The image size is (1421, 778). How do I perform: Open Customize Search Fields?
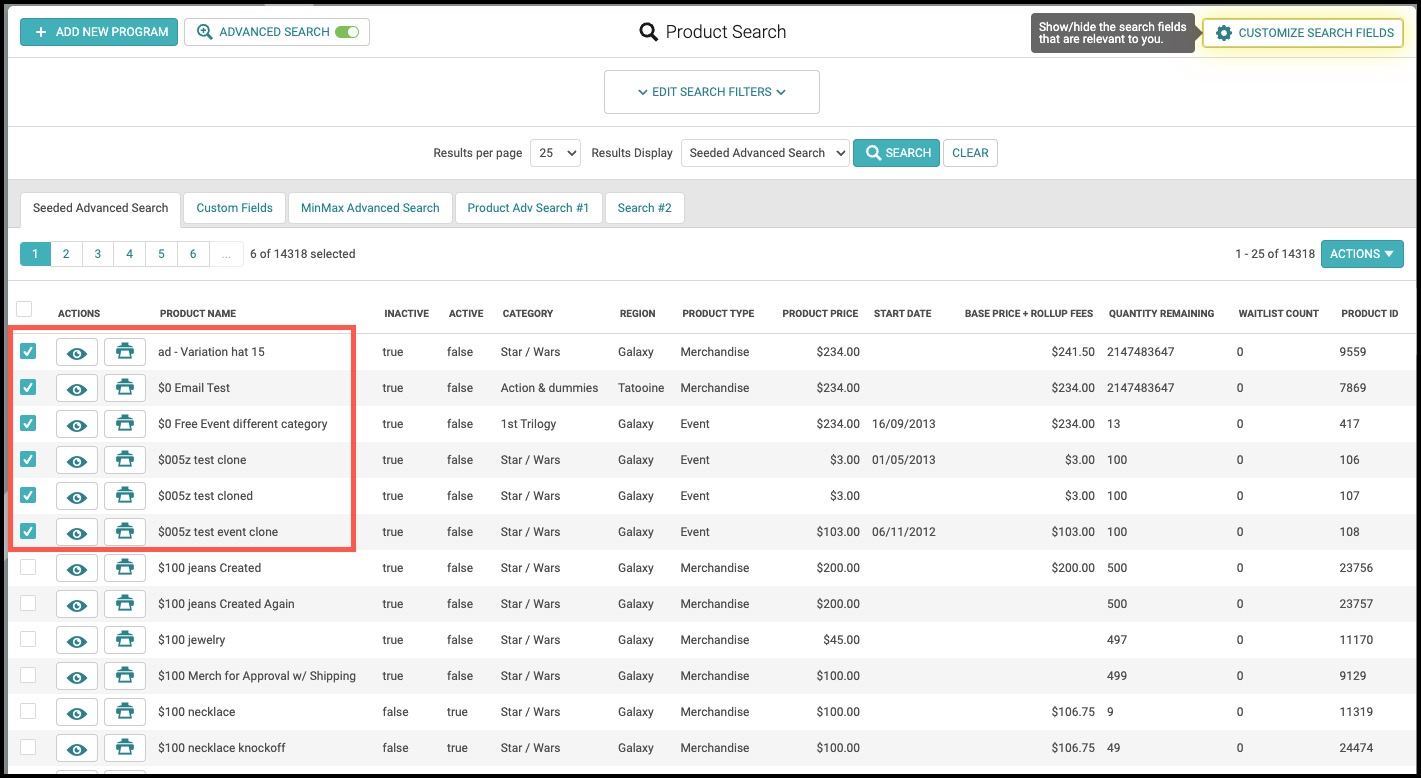[1303, 33]
